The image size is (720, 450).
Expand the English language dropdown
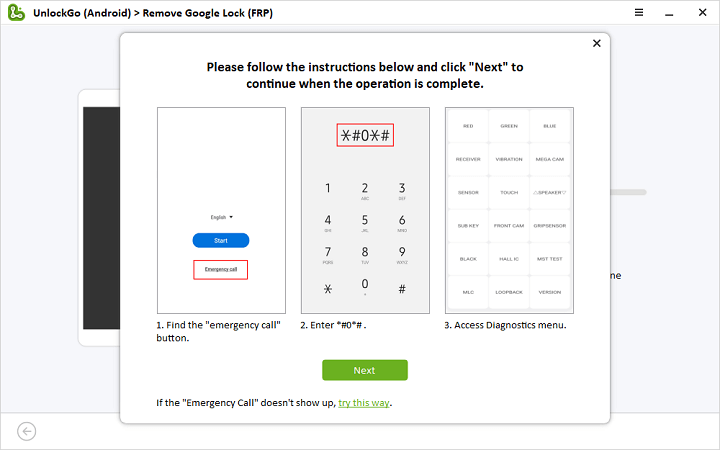221,217
